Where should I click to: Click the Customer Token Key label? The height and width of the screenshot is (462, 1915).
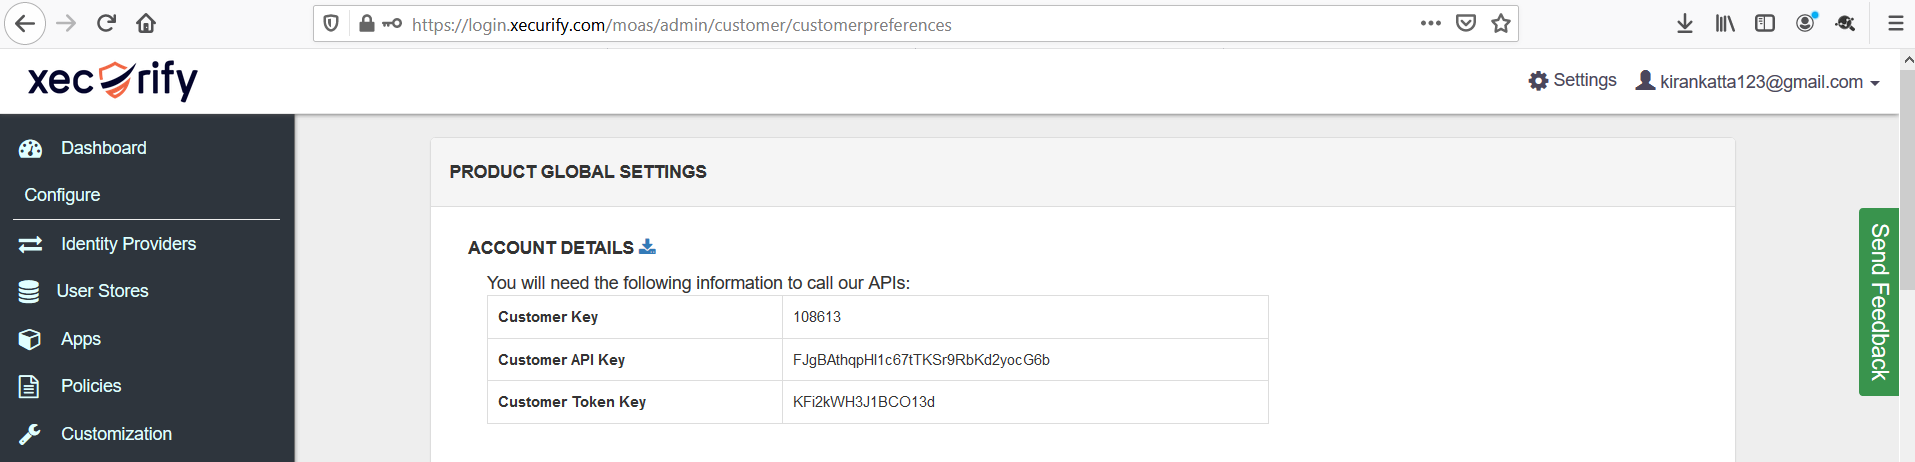pyautogui.click(x=572, y=402)
